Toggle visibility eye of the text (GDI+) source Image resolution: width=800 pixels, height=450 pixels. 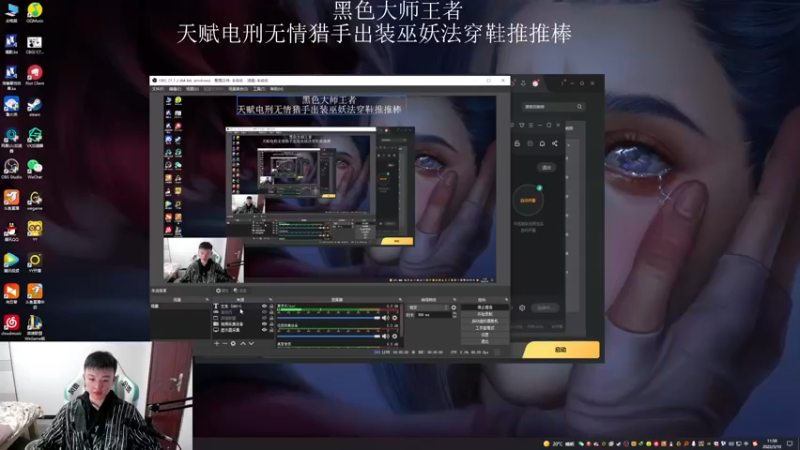coord(264,306)
